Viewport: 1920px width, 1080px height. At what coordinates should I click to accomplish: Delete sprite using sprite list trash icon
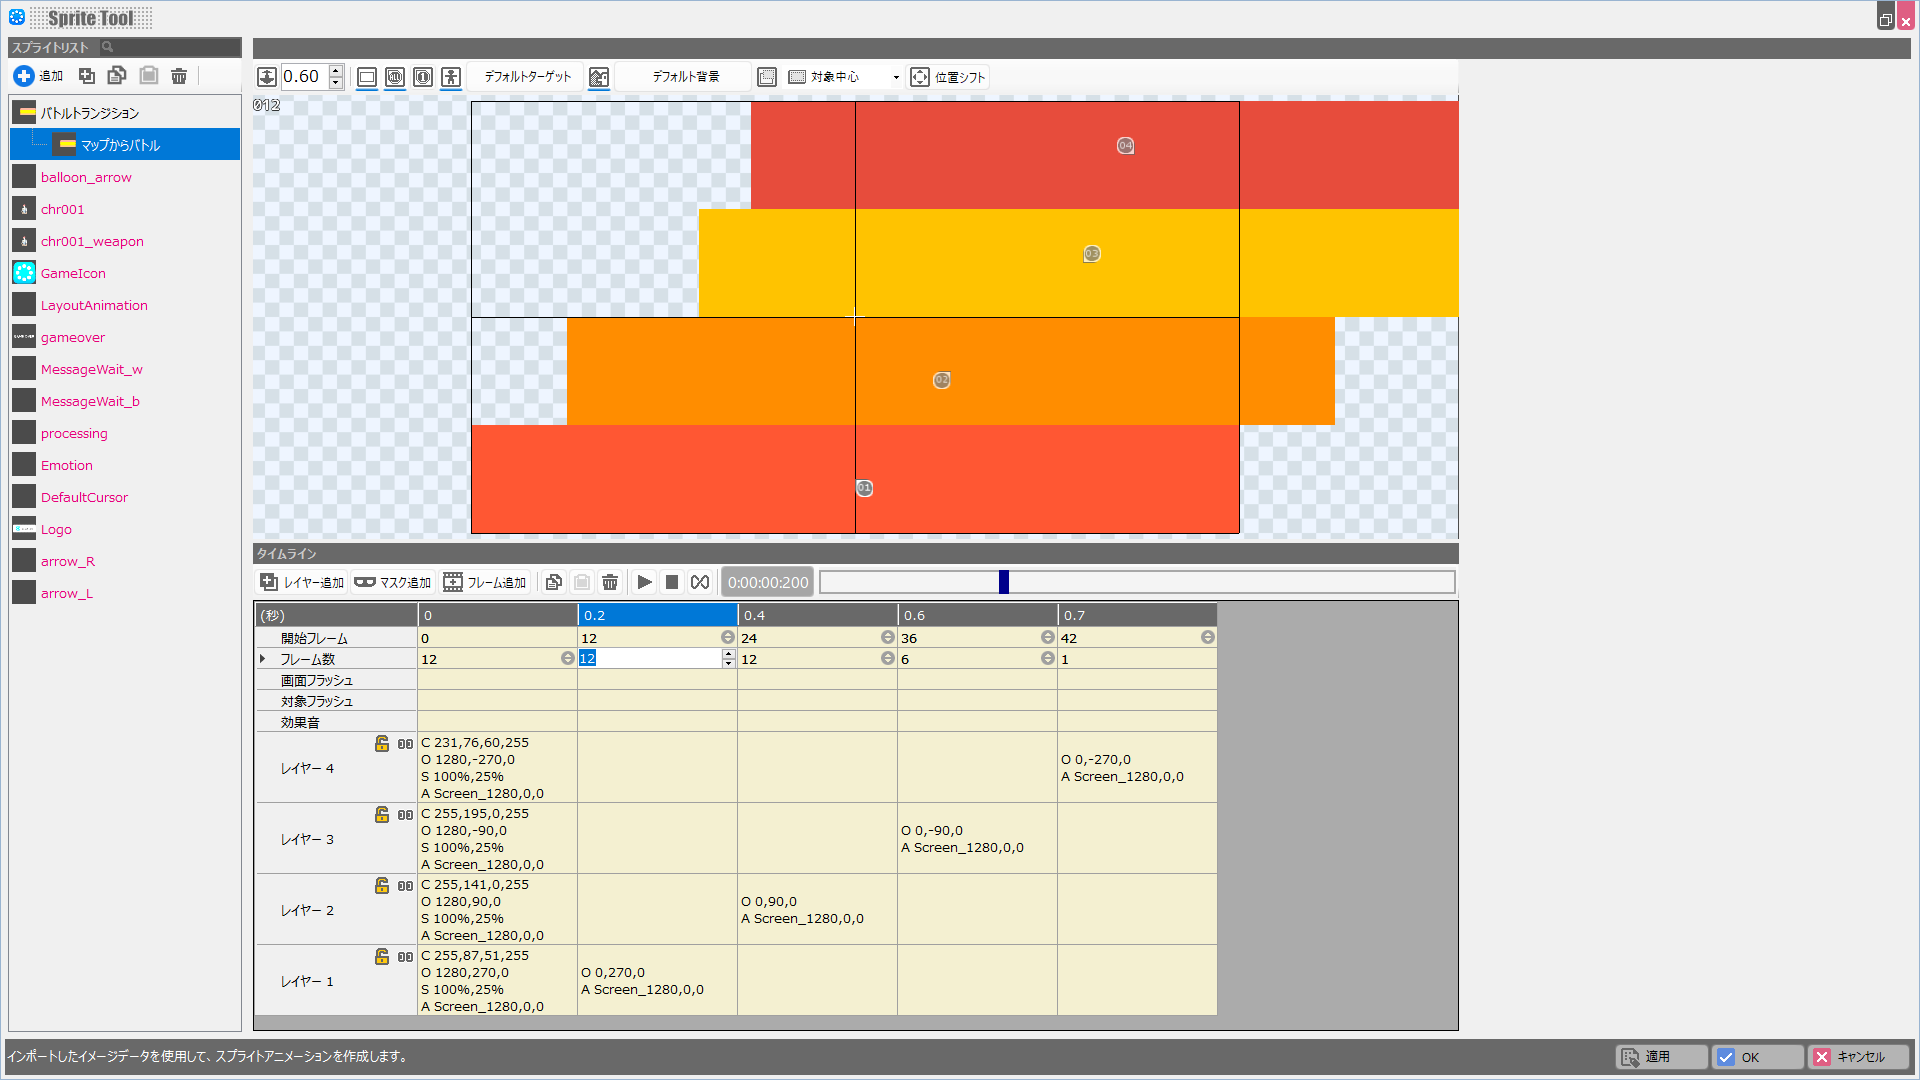pos(179,76)
